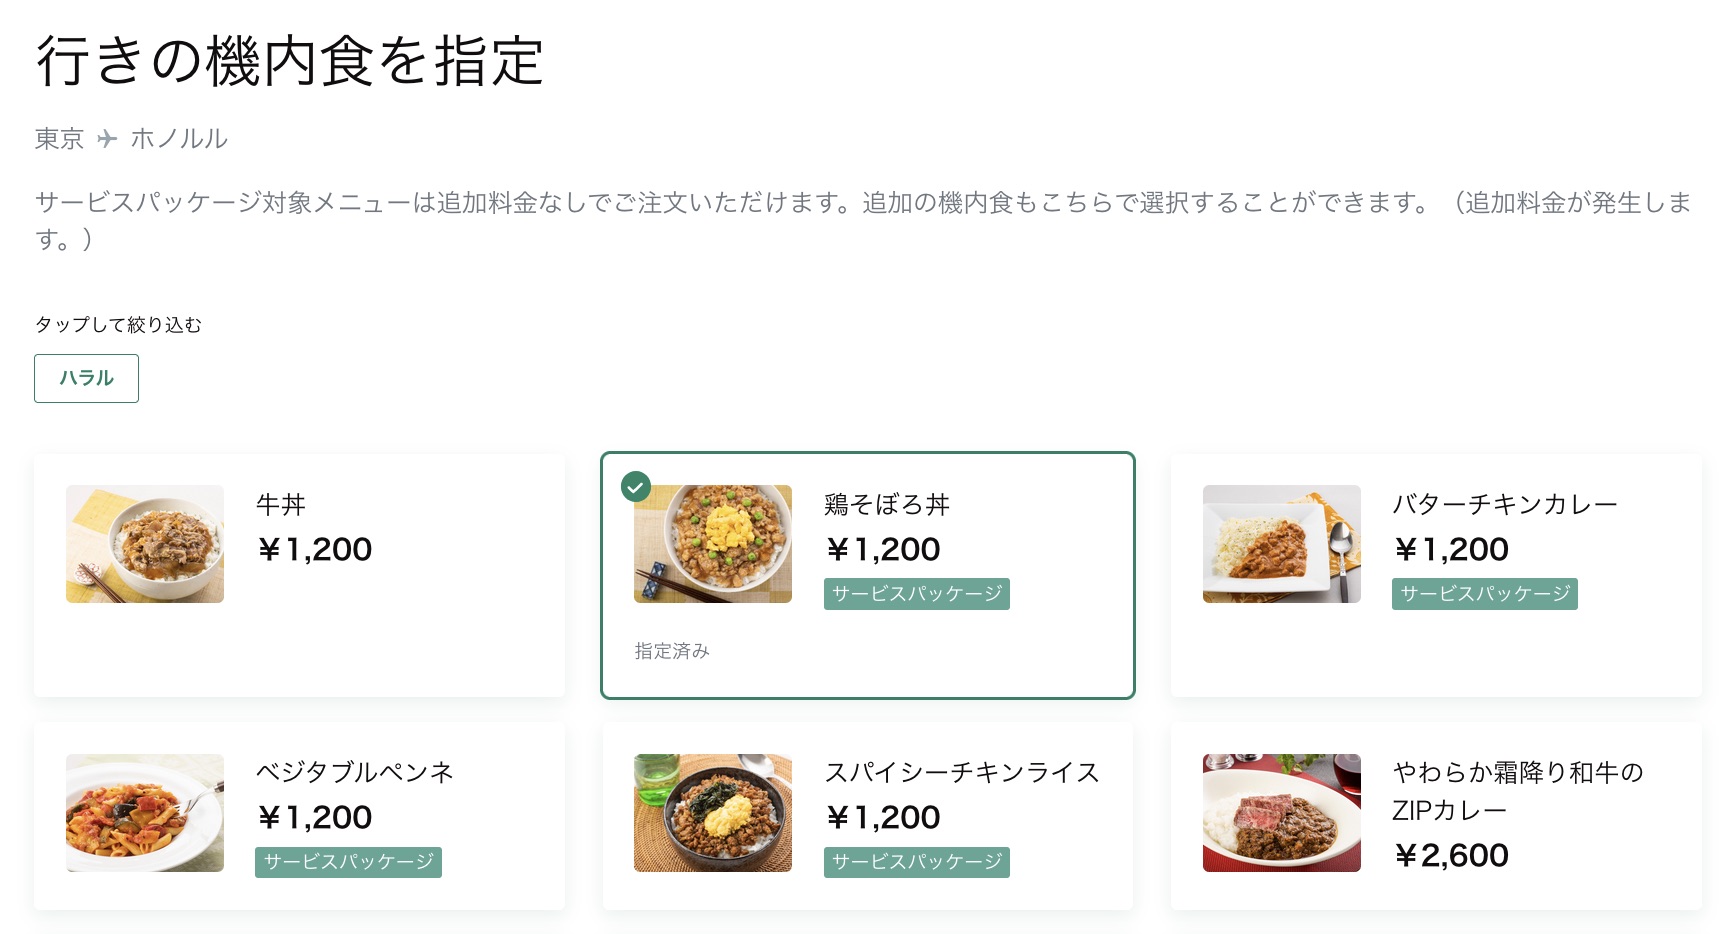Click the 鶏そぼろ丼 dish photo
Image resolution: width=1732 pixels, height=934 pixels.
(712, 544)
